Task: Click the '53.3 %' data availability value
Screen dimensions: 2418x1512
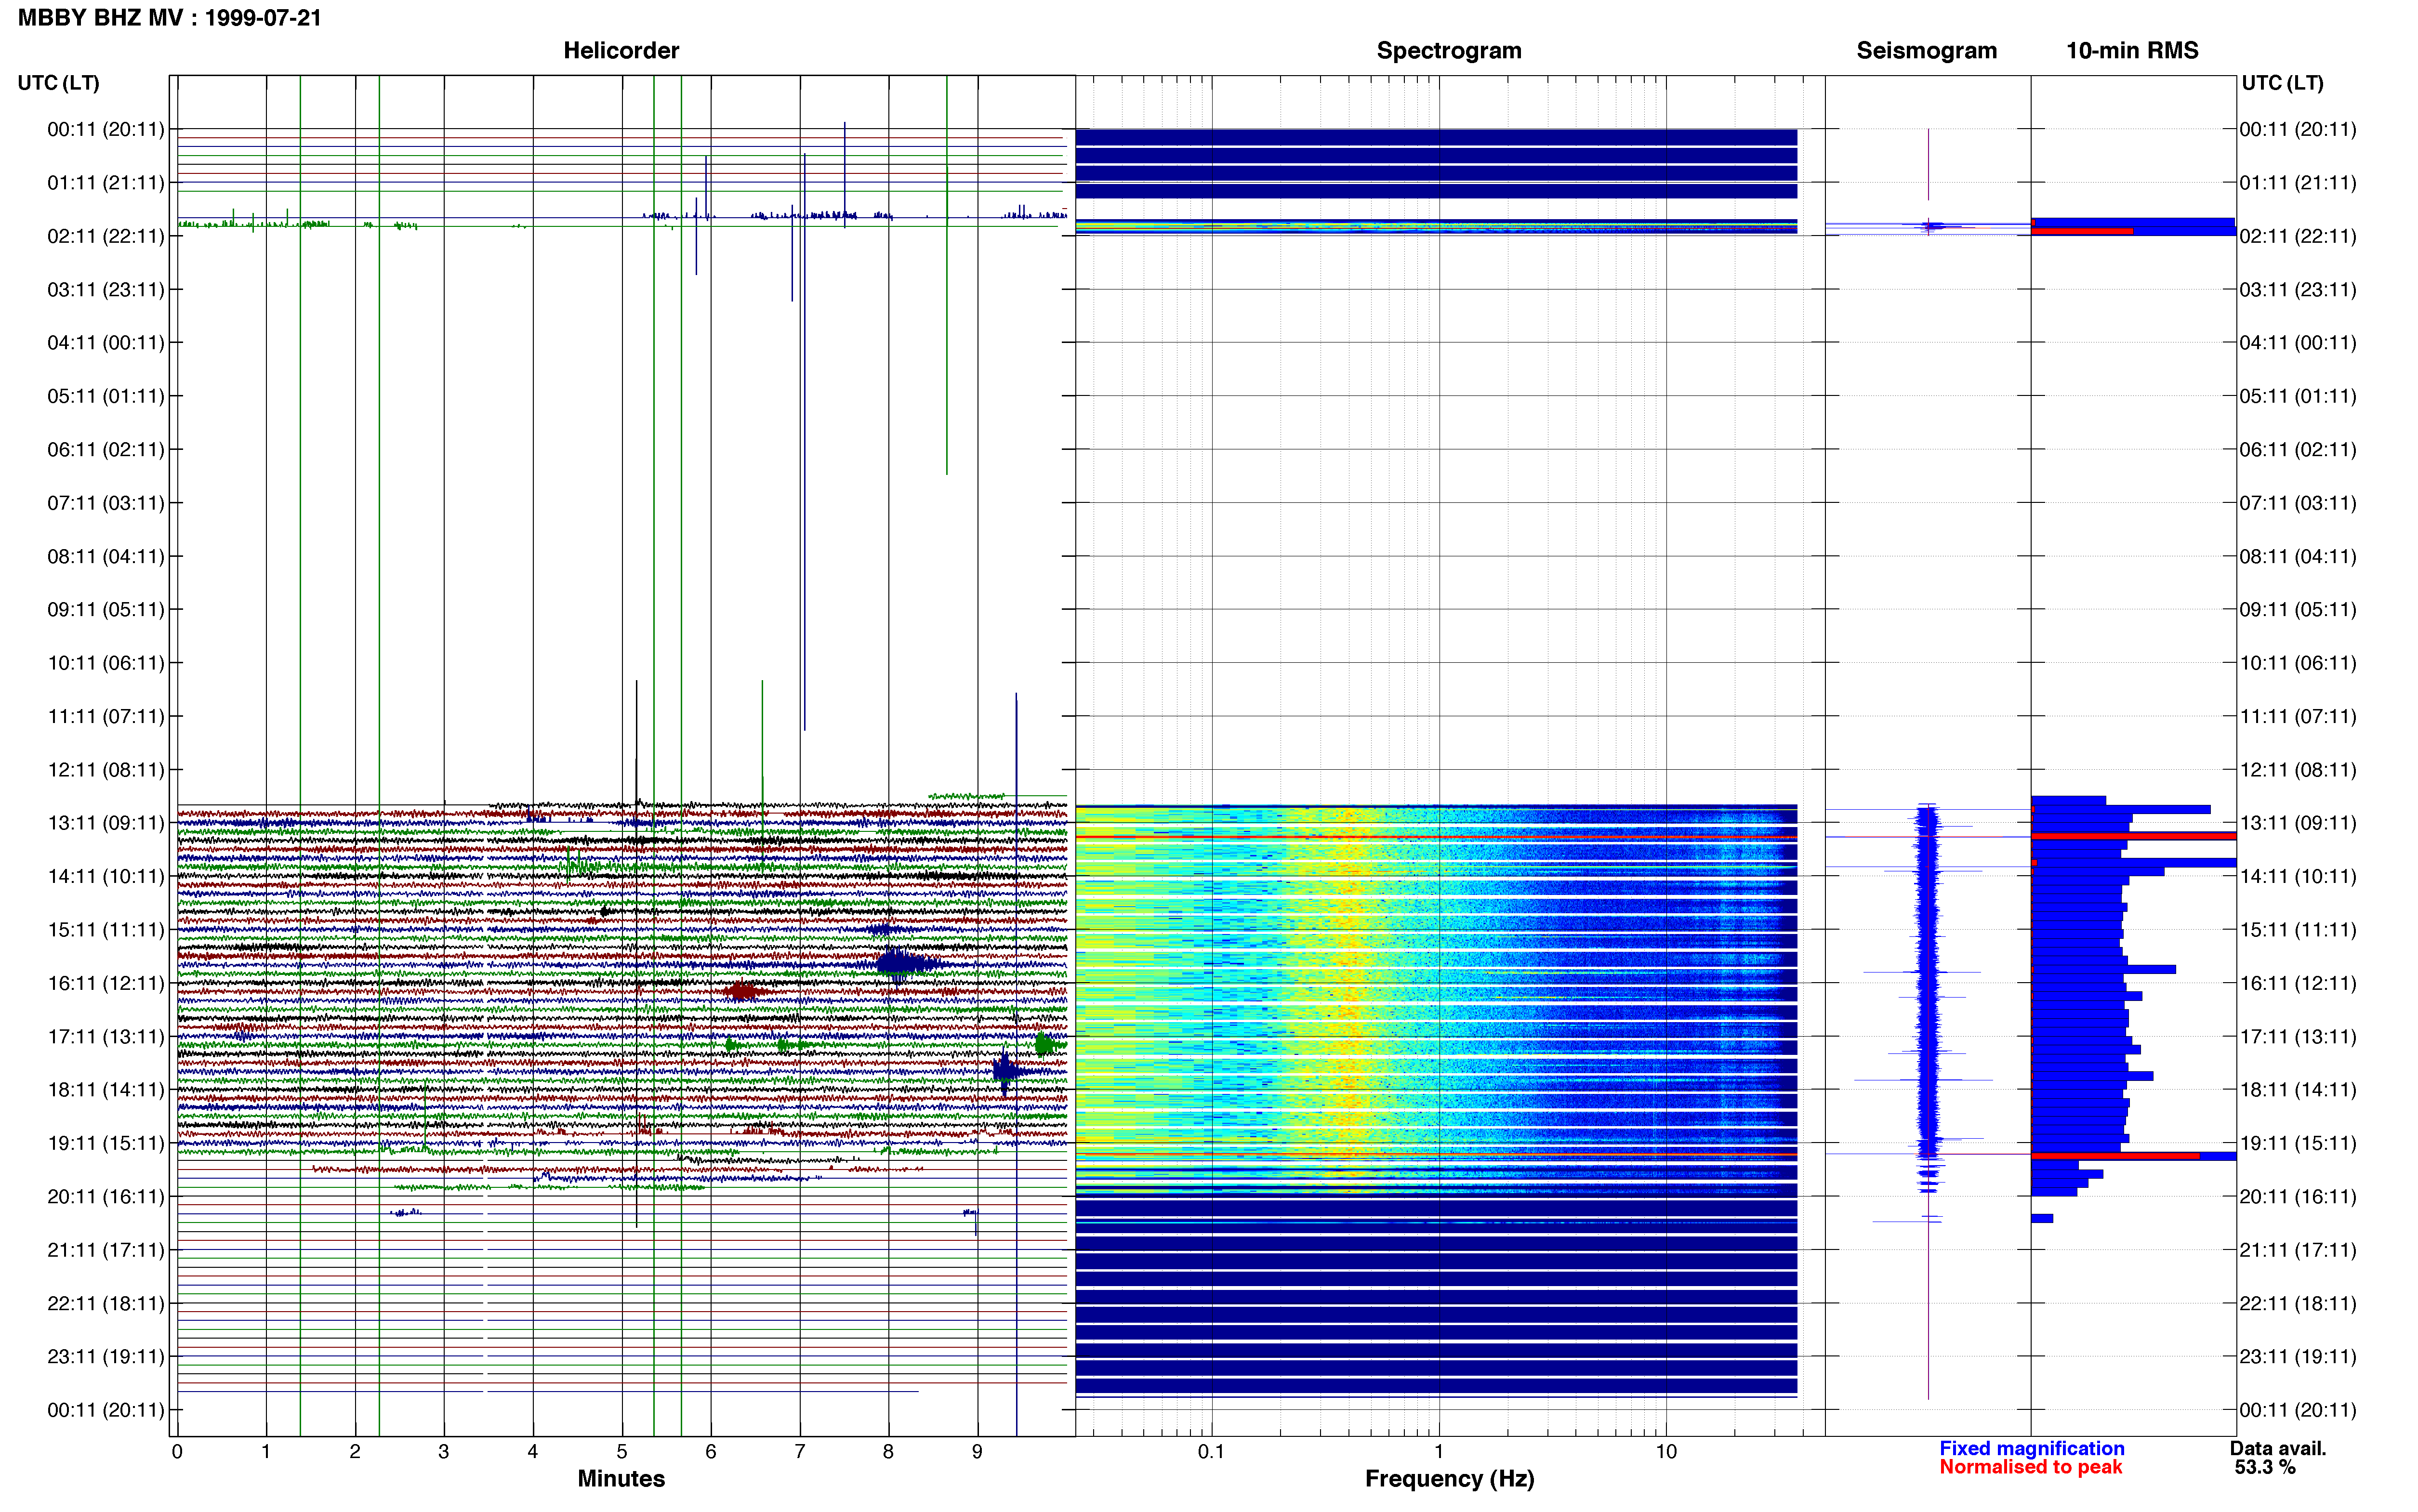Action: 2265,1468
